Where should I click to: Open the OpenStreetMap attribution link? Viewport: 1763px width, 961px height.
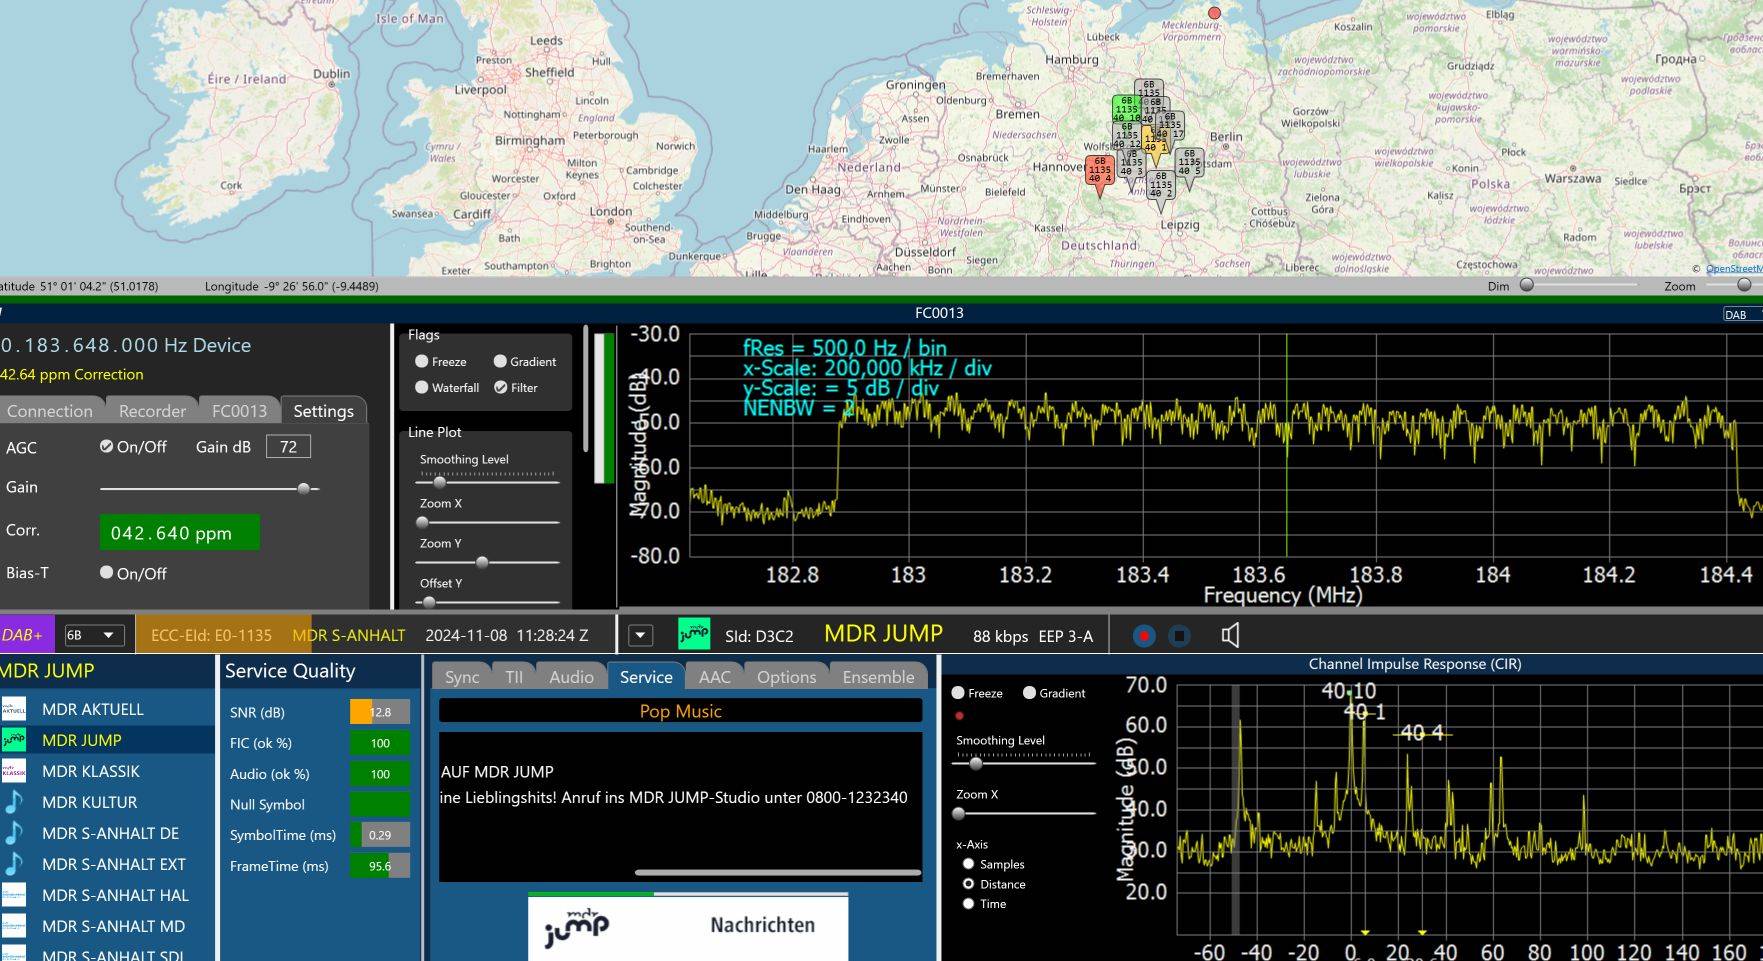point(1733,268)
